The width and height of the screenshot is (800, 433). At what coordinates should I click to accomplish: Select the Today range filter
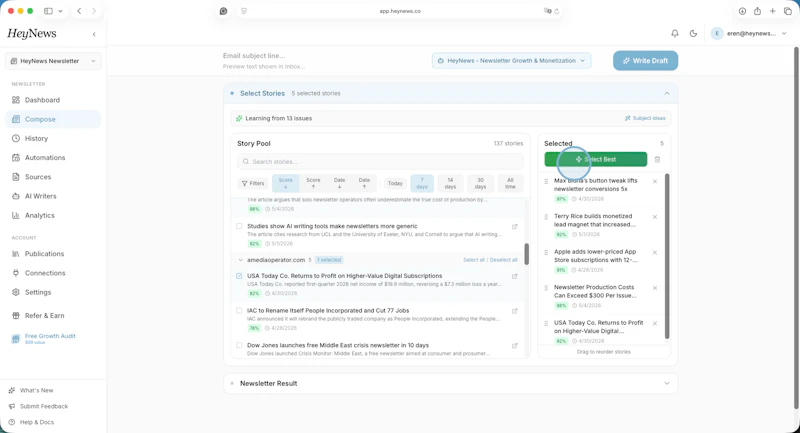(395, 183)
